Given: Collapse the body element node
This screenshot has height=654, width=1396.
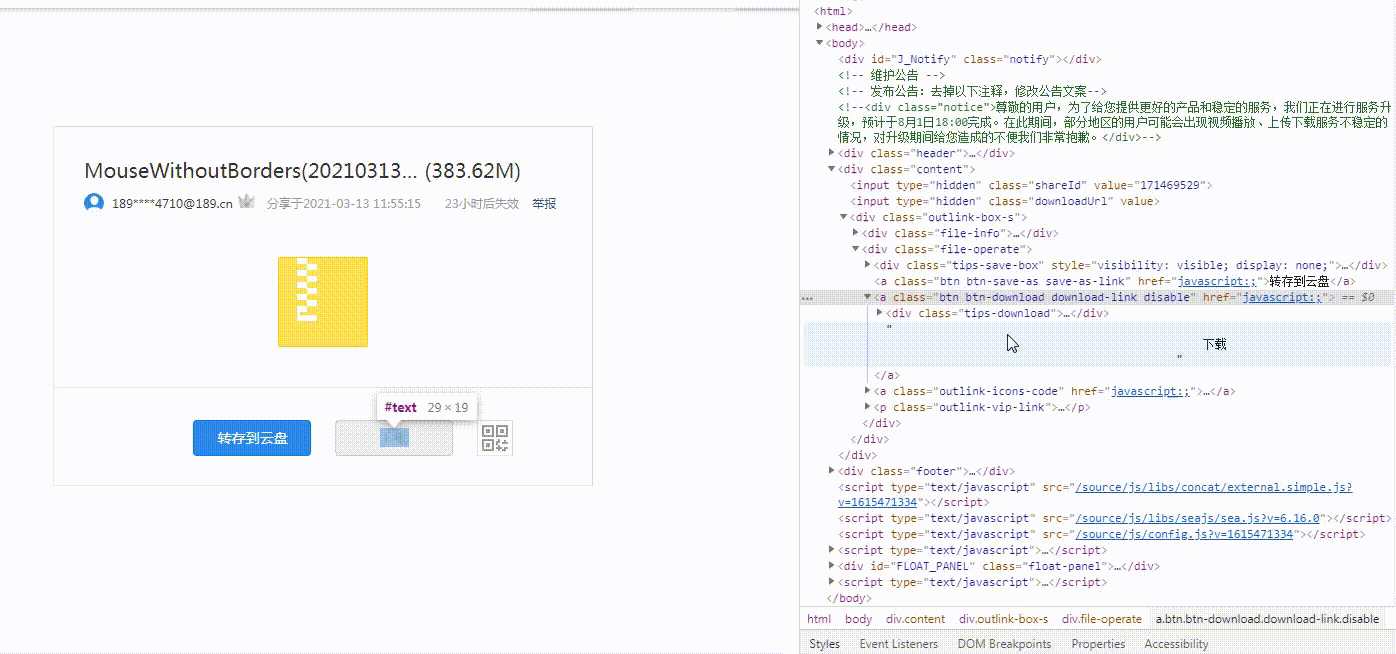Looking at the screenshot, I should 821,43.
